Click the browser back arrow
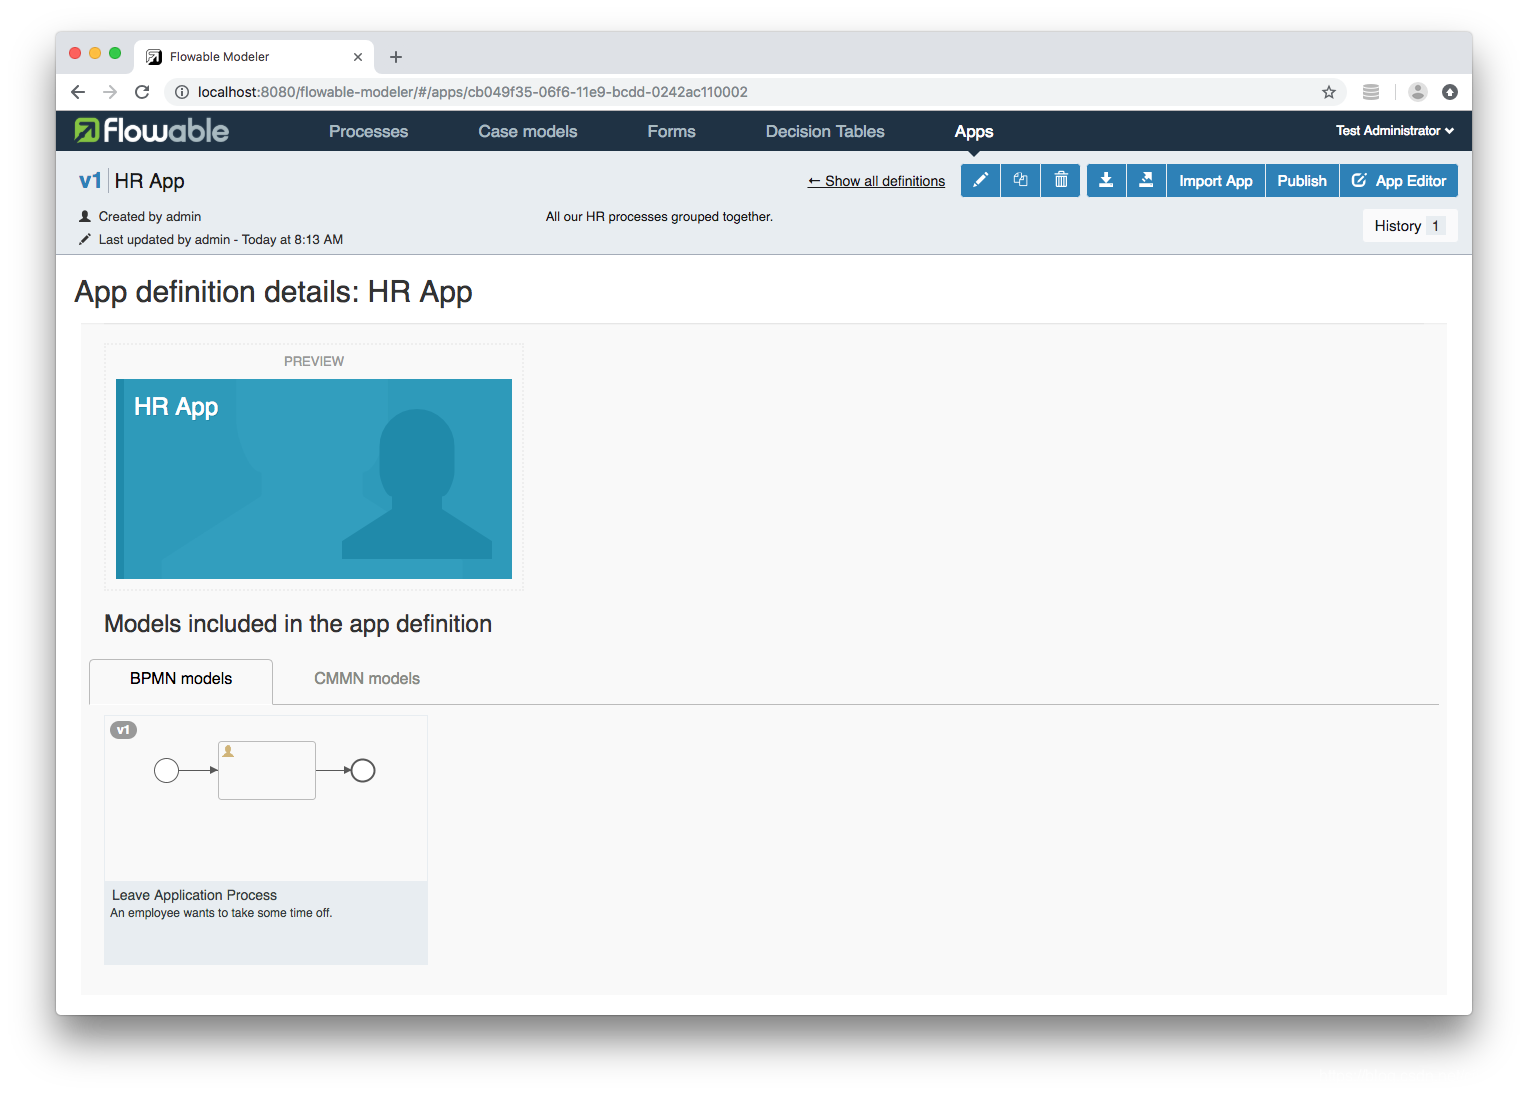 coord(78,92)
